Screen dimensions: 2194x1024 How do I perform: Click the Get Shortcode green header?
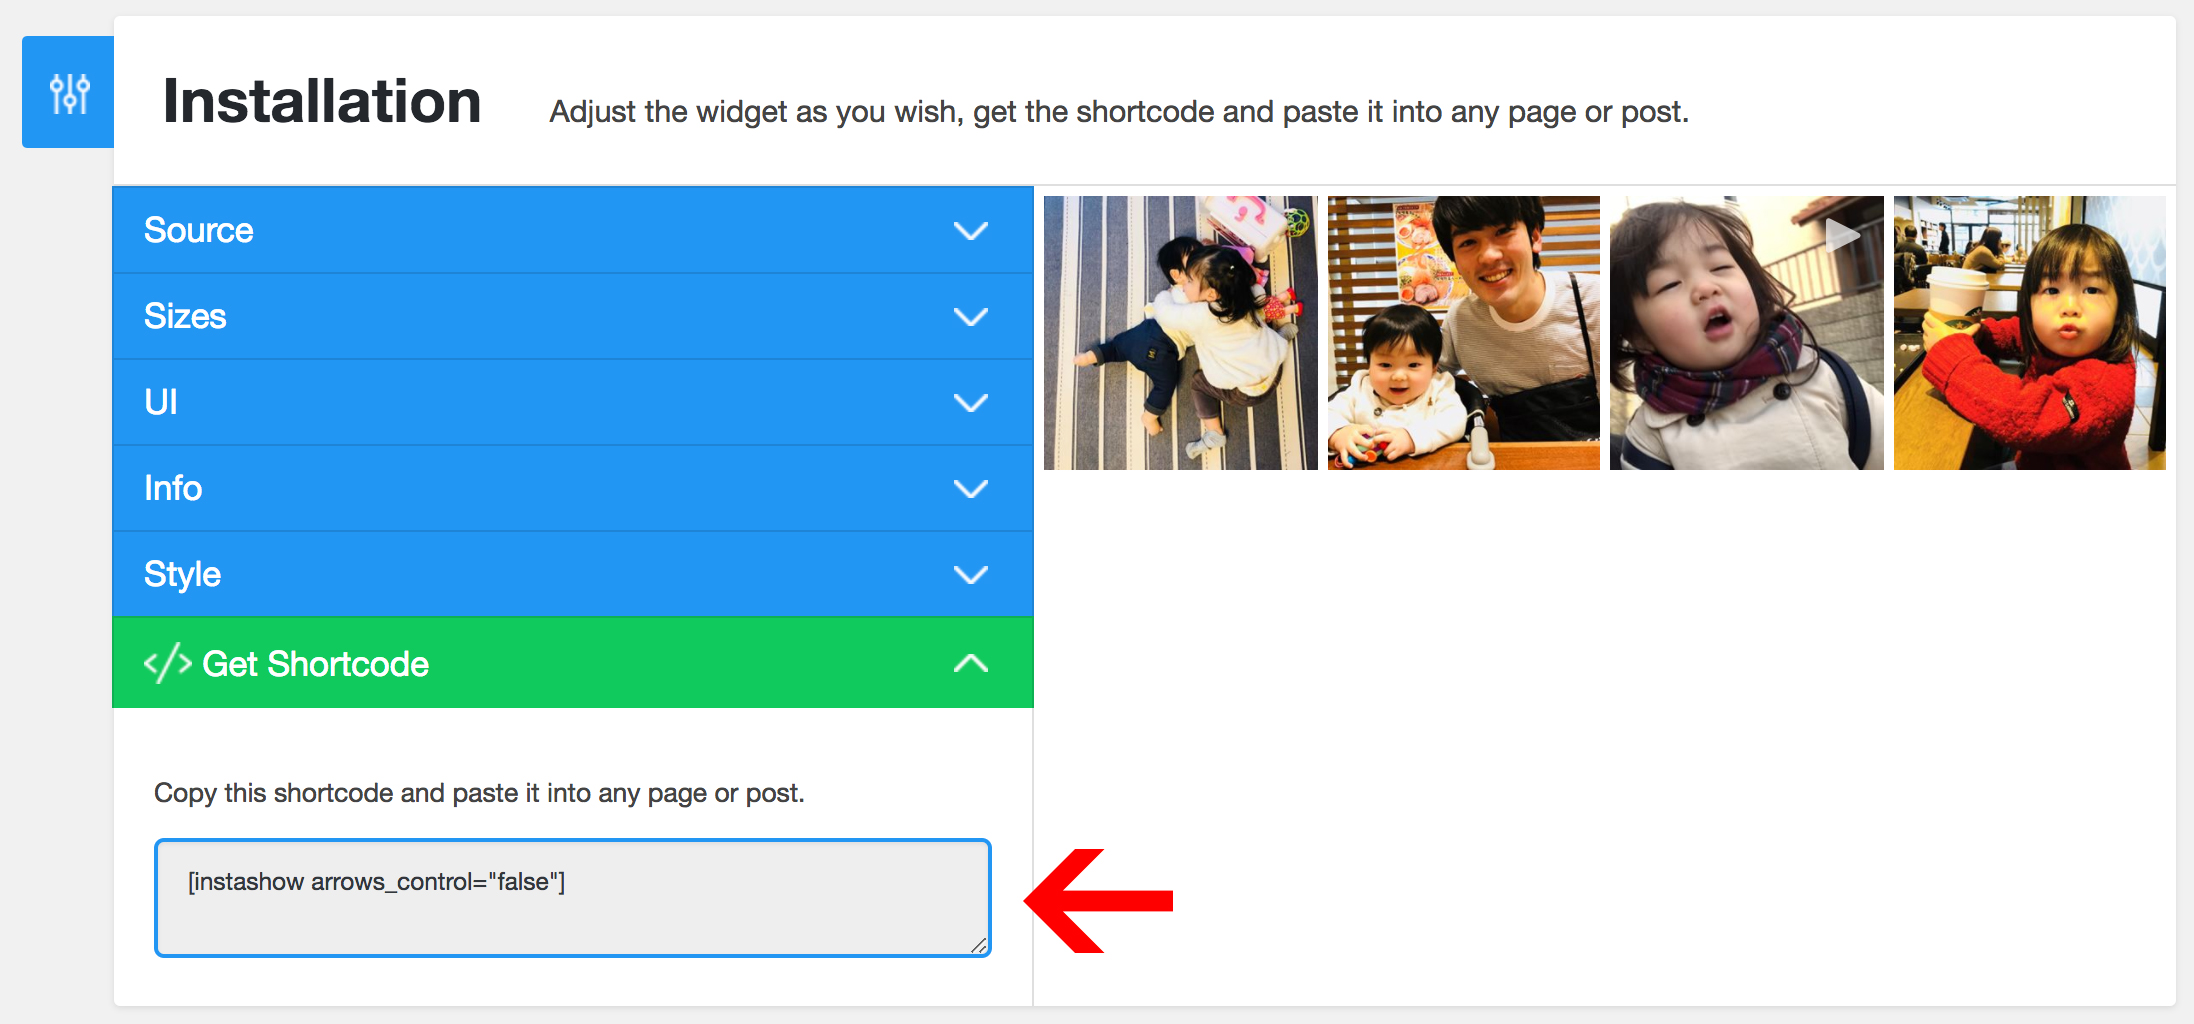click(x=573, y=663)
